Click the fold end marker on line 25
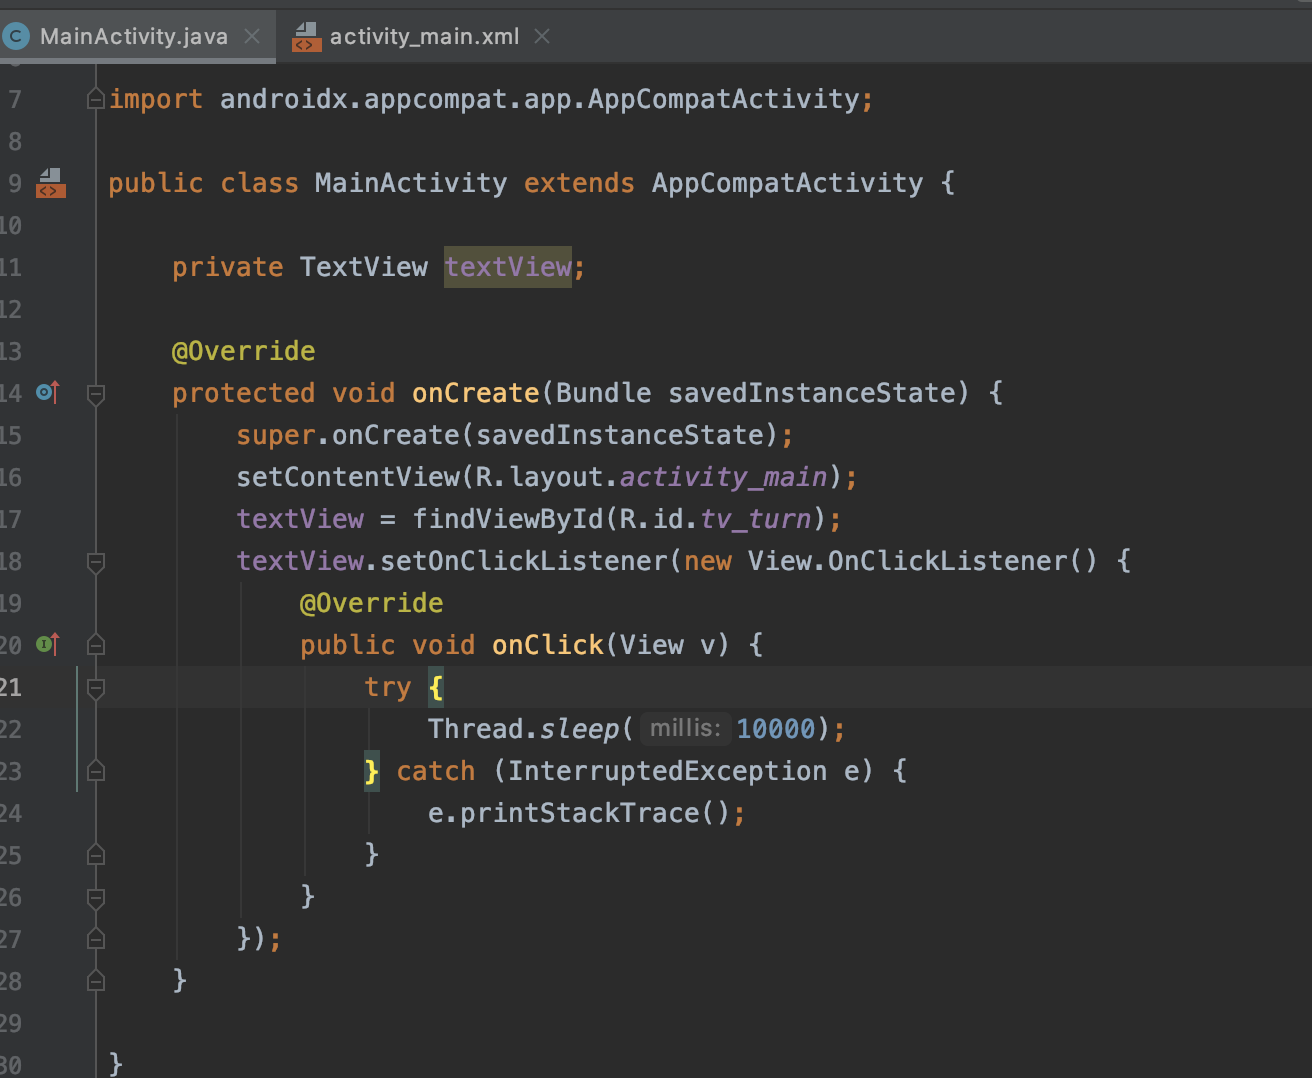Screen dimensions: 1312x1078 point(96,855)
